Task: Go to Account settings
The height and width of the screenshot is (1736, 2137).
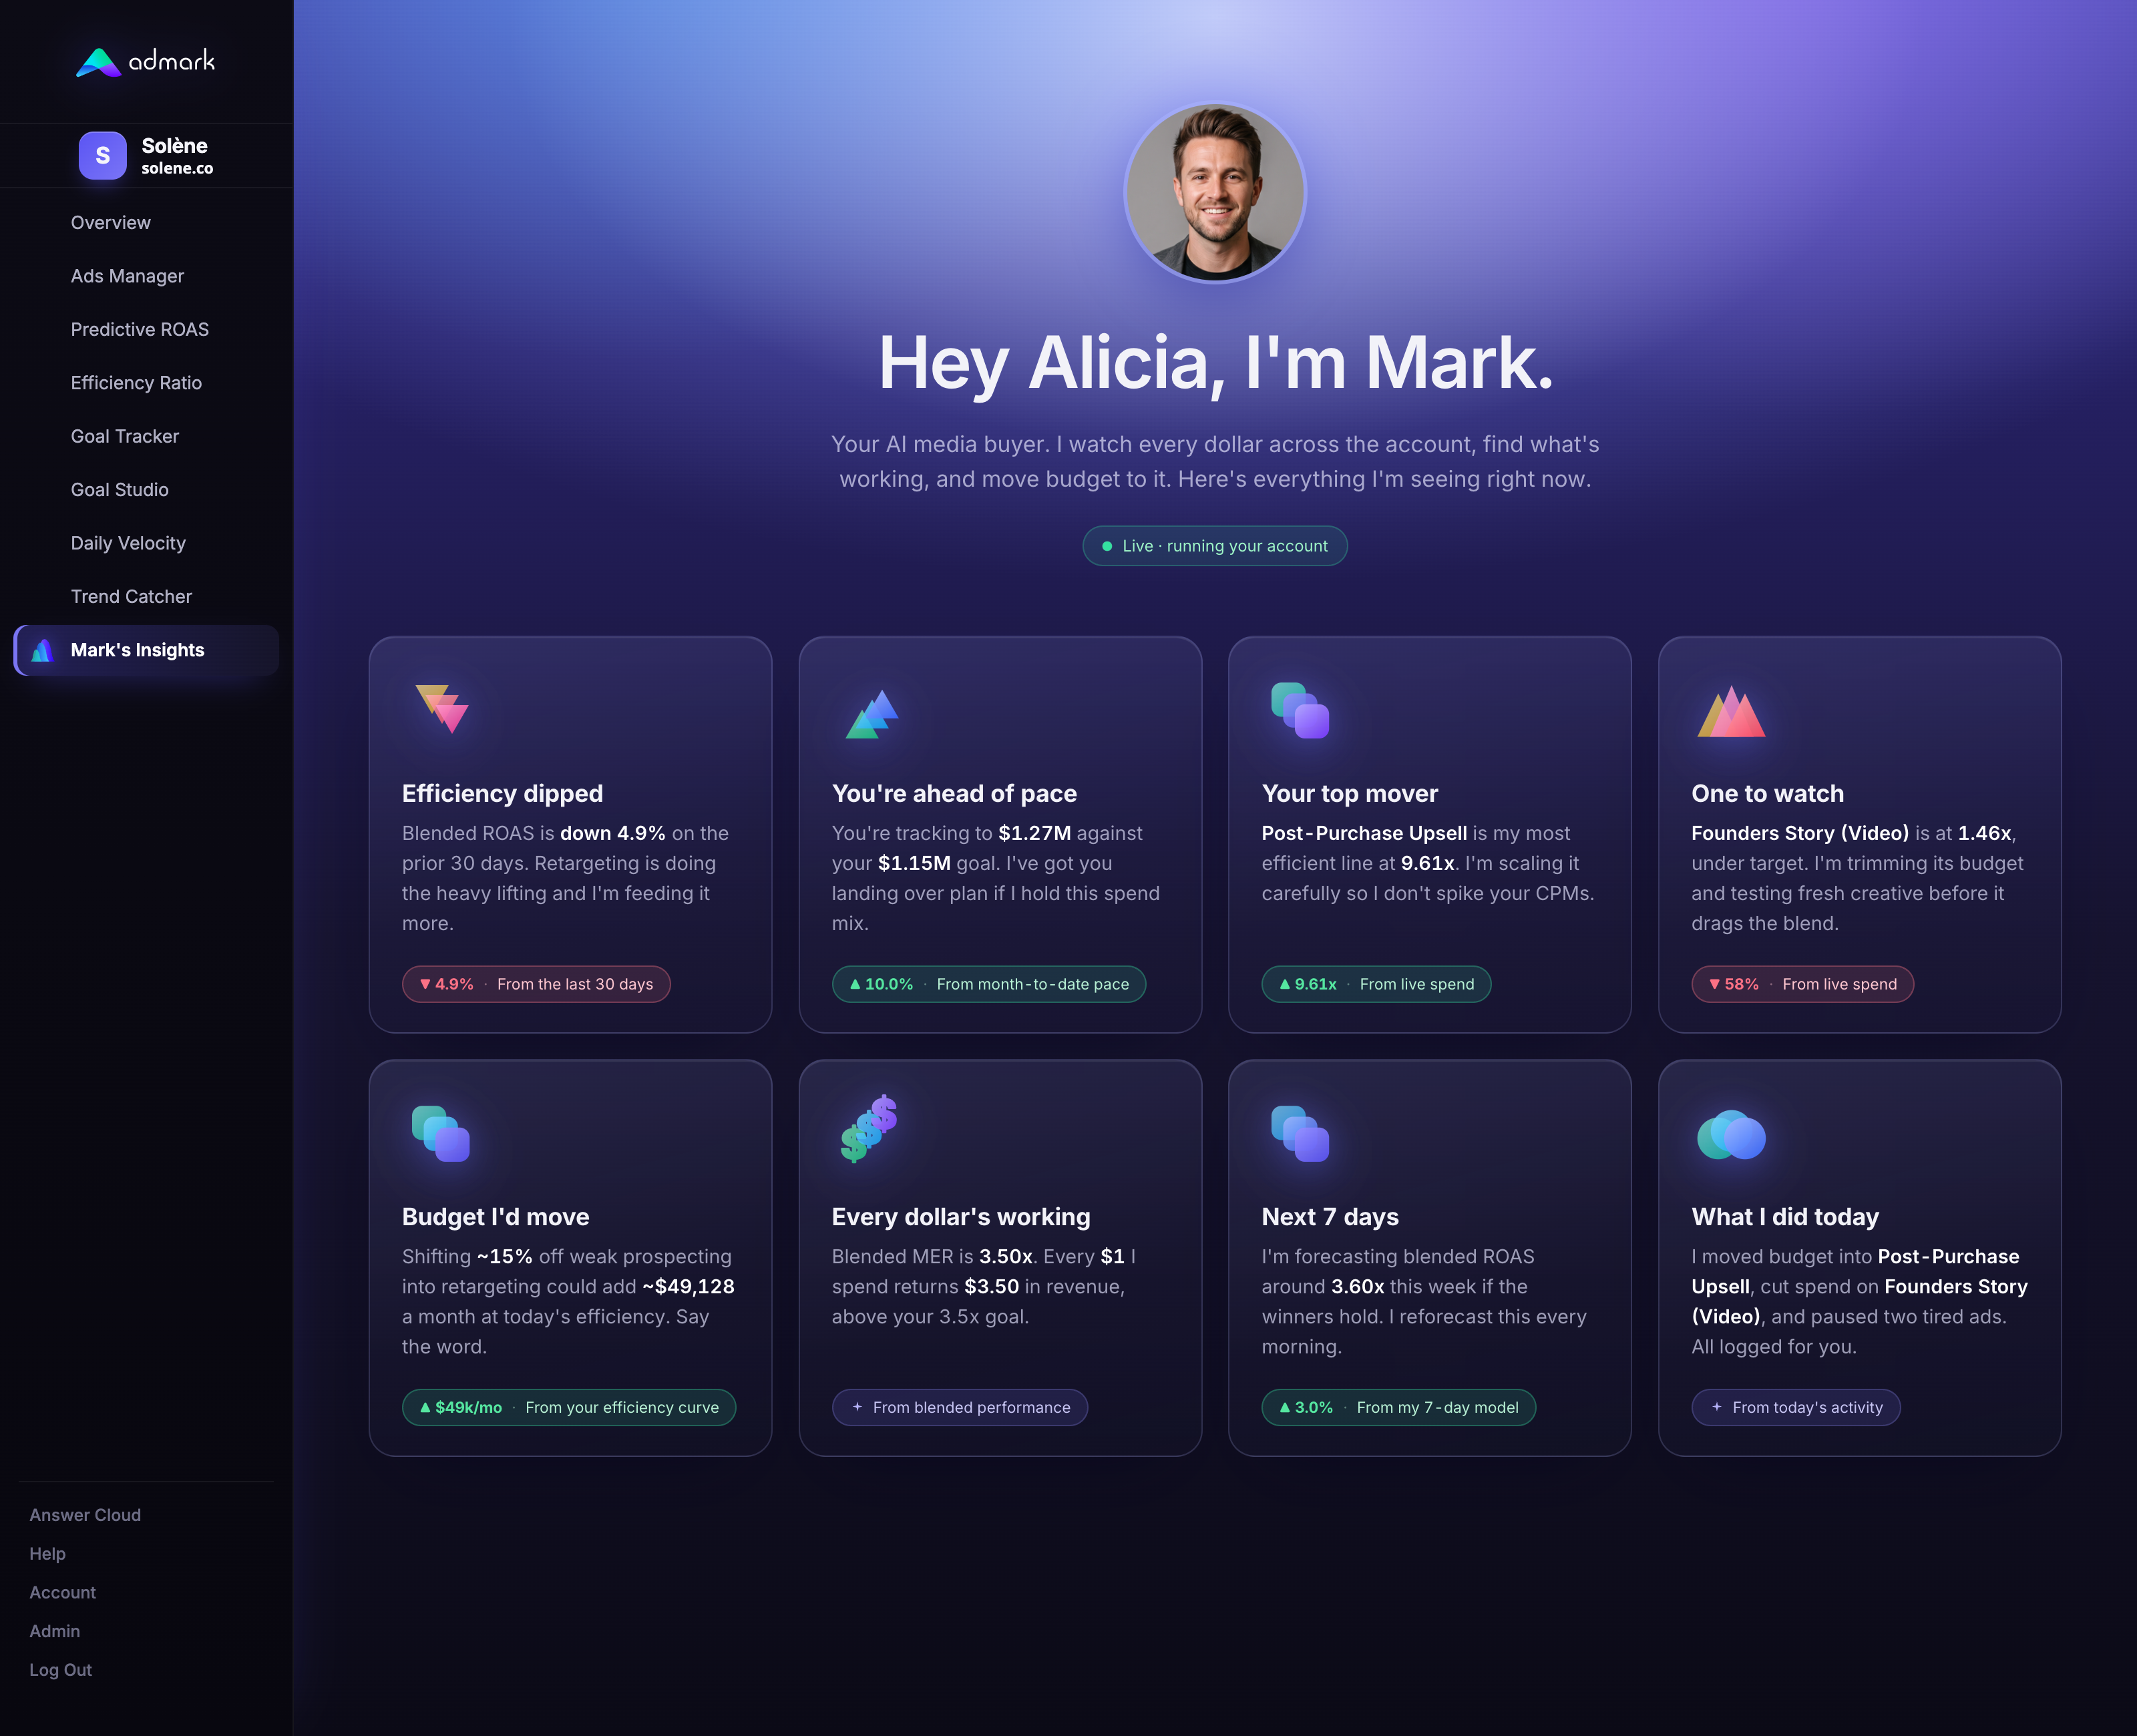Action: (62, 1593)
